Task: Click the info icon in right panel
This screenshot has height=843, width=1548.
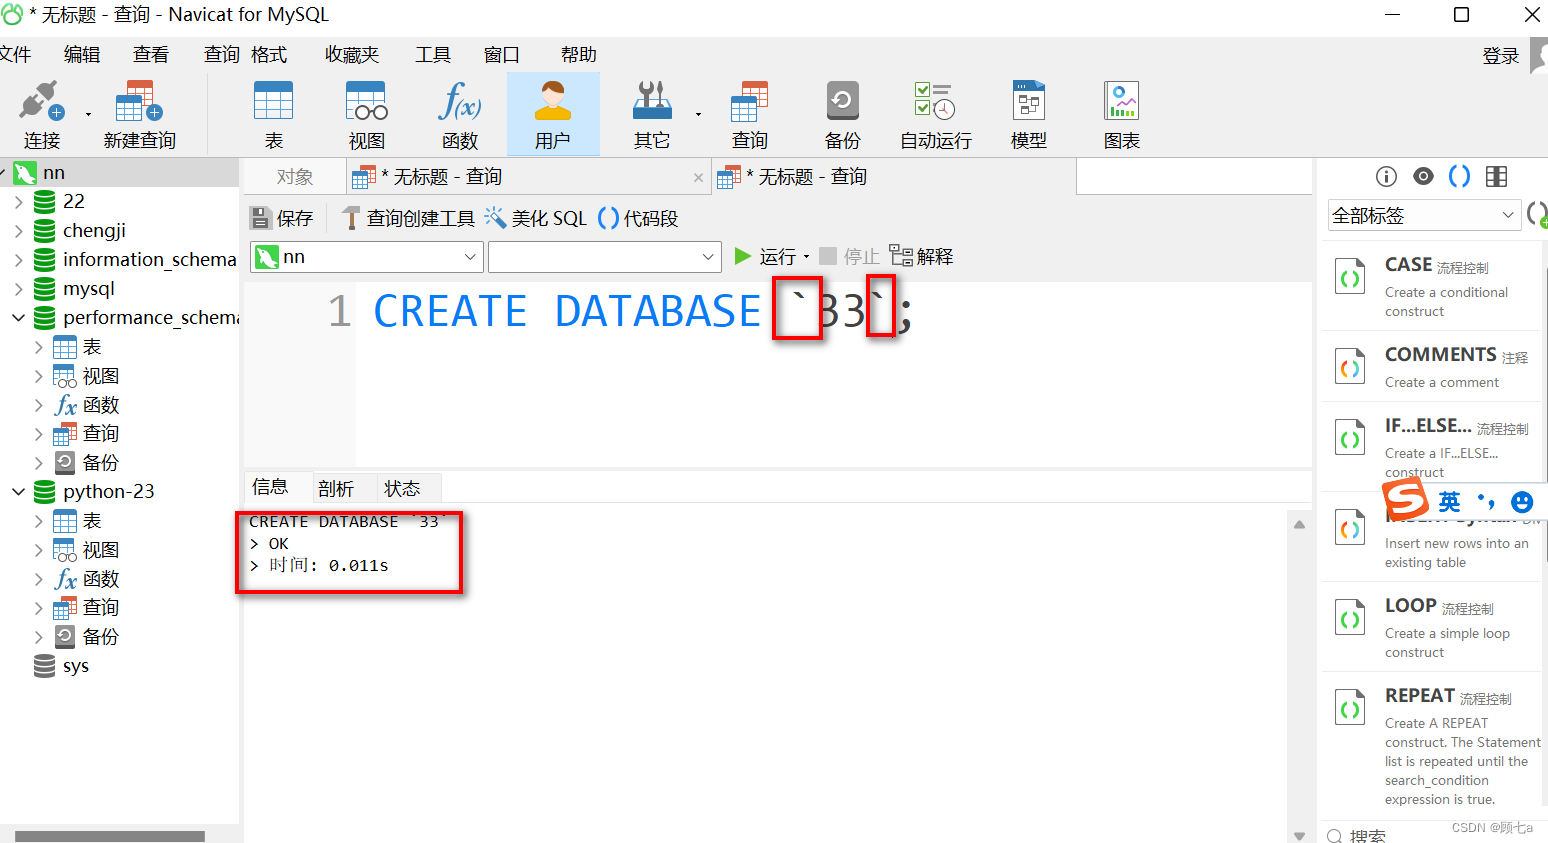Action: coord(1386,177)
